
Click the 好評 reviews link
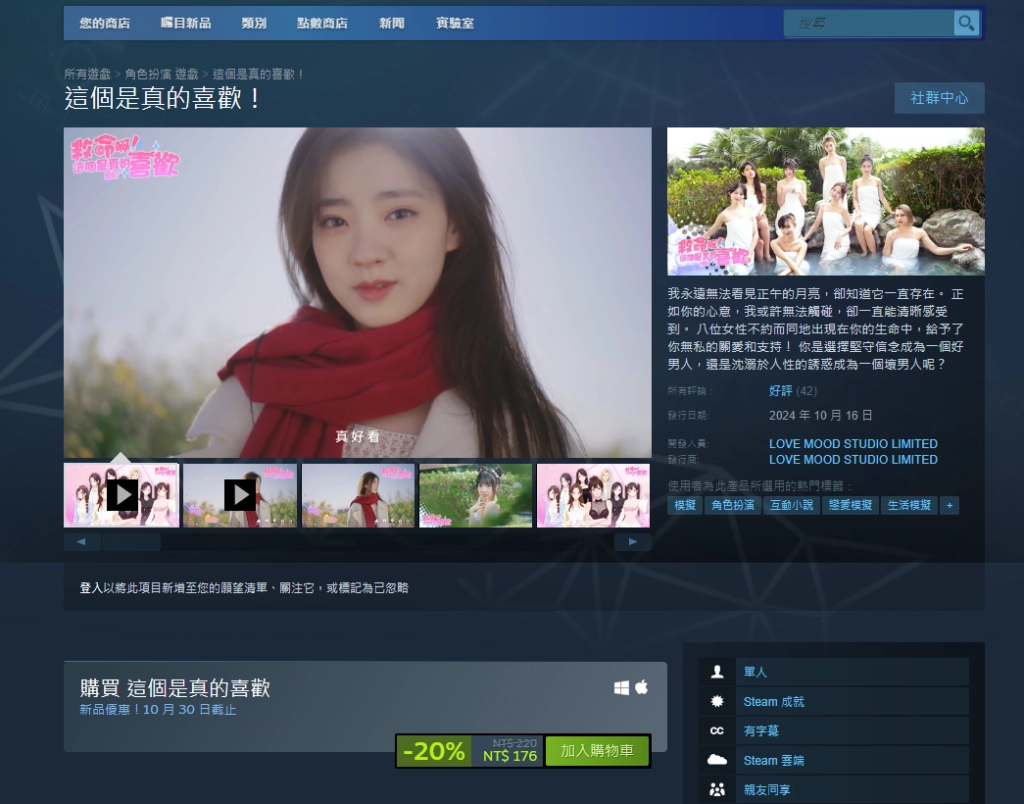(x=780, y=390)
